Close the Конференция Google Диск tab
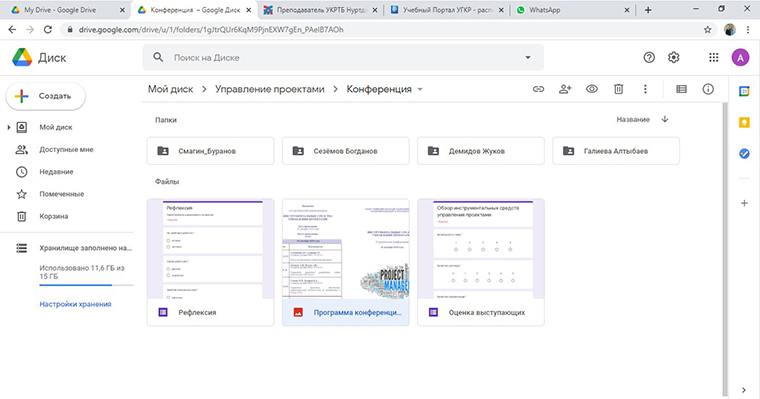Screen dimensions: 760x399 pos(249,10)
